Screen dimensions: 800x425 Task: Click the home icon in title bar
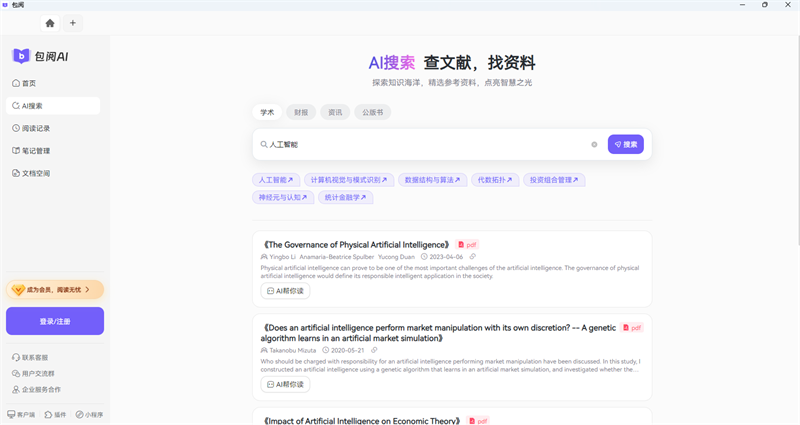tap(50, 23)
